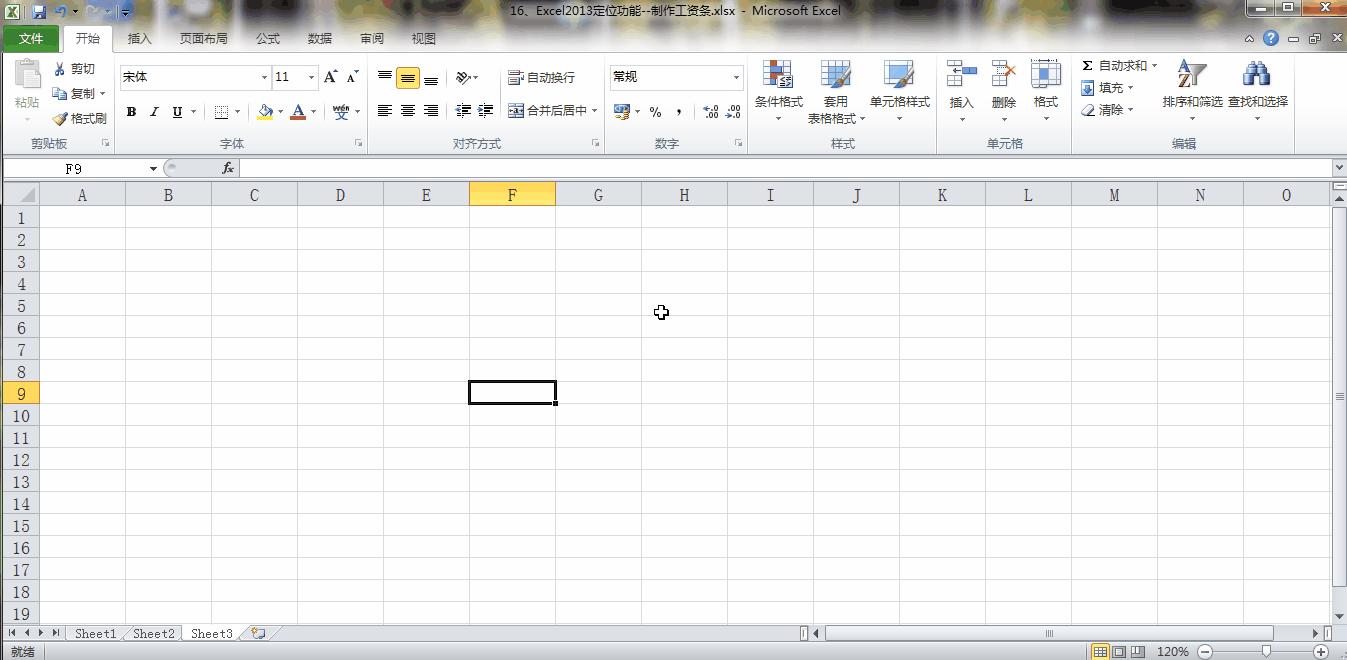Click the Delete cells (删除) icon
Viewport: 1347px width, 660px height.
point(1003,75)
